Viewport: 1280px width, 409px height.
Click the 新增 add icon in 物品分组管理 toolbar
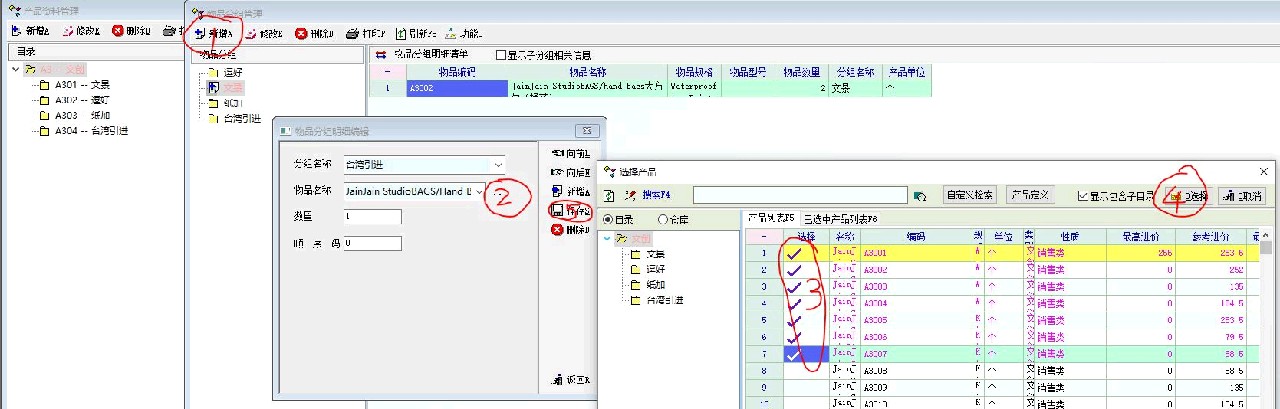click(x=199, y=33)
